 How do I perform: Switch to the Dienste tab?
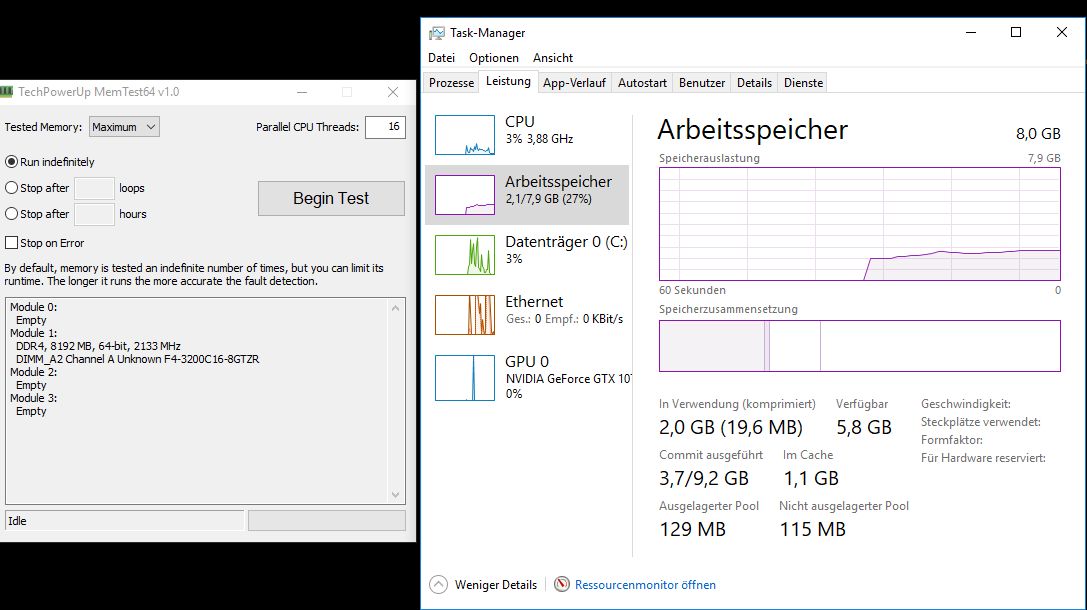pos(803,82)
